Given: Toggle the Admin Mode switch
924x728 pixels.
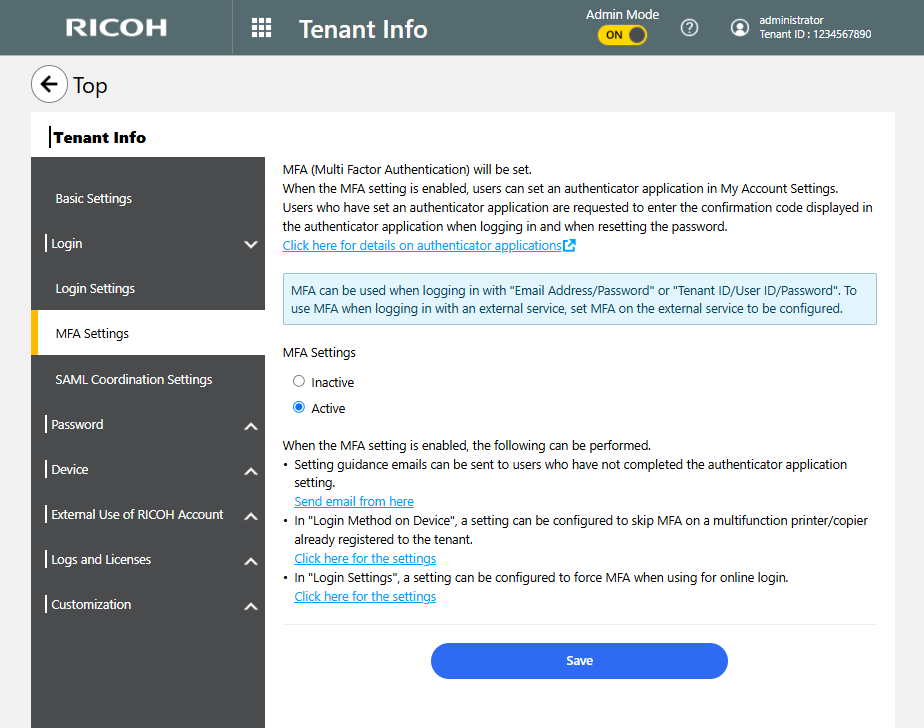Looking at the screenshot, I should click(622, 35).
